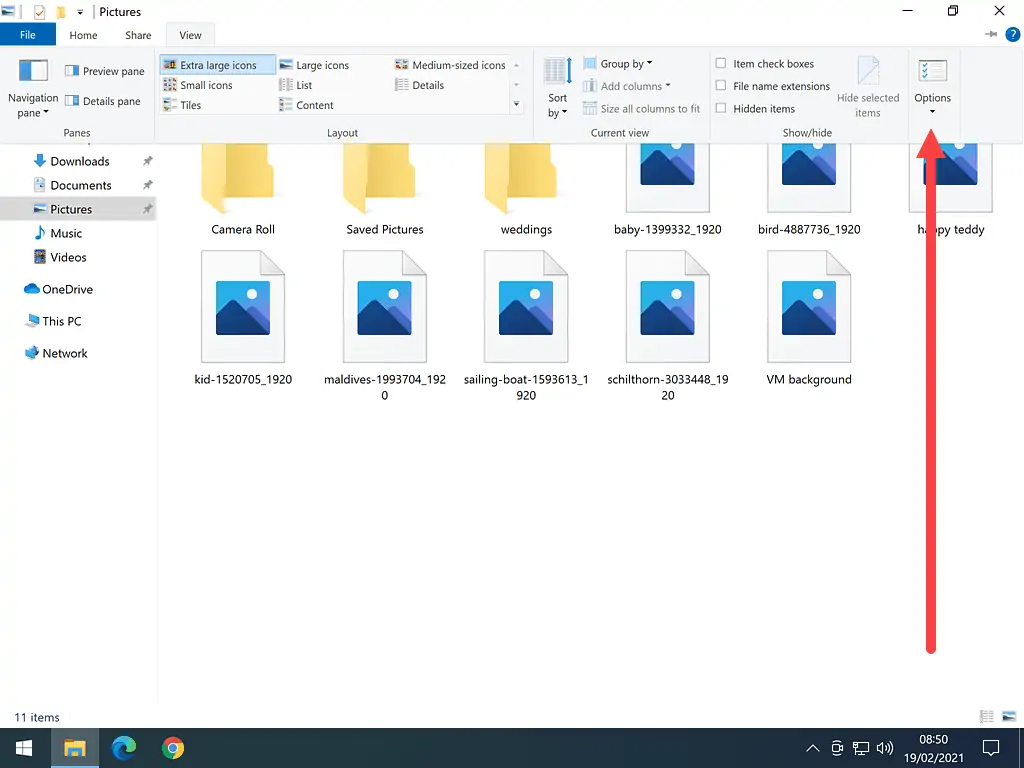Open Downloads in navigation pane
The image size is (1024, 768).
(x=79, y=161)
